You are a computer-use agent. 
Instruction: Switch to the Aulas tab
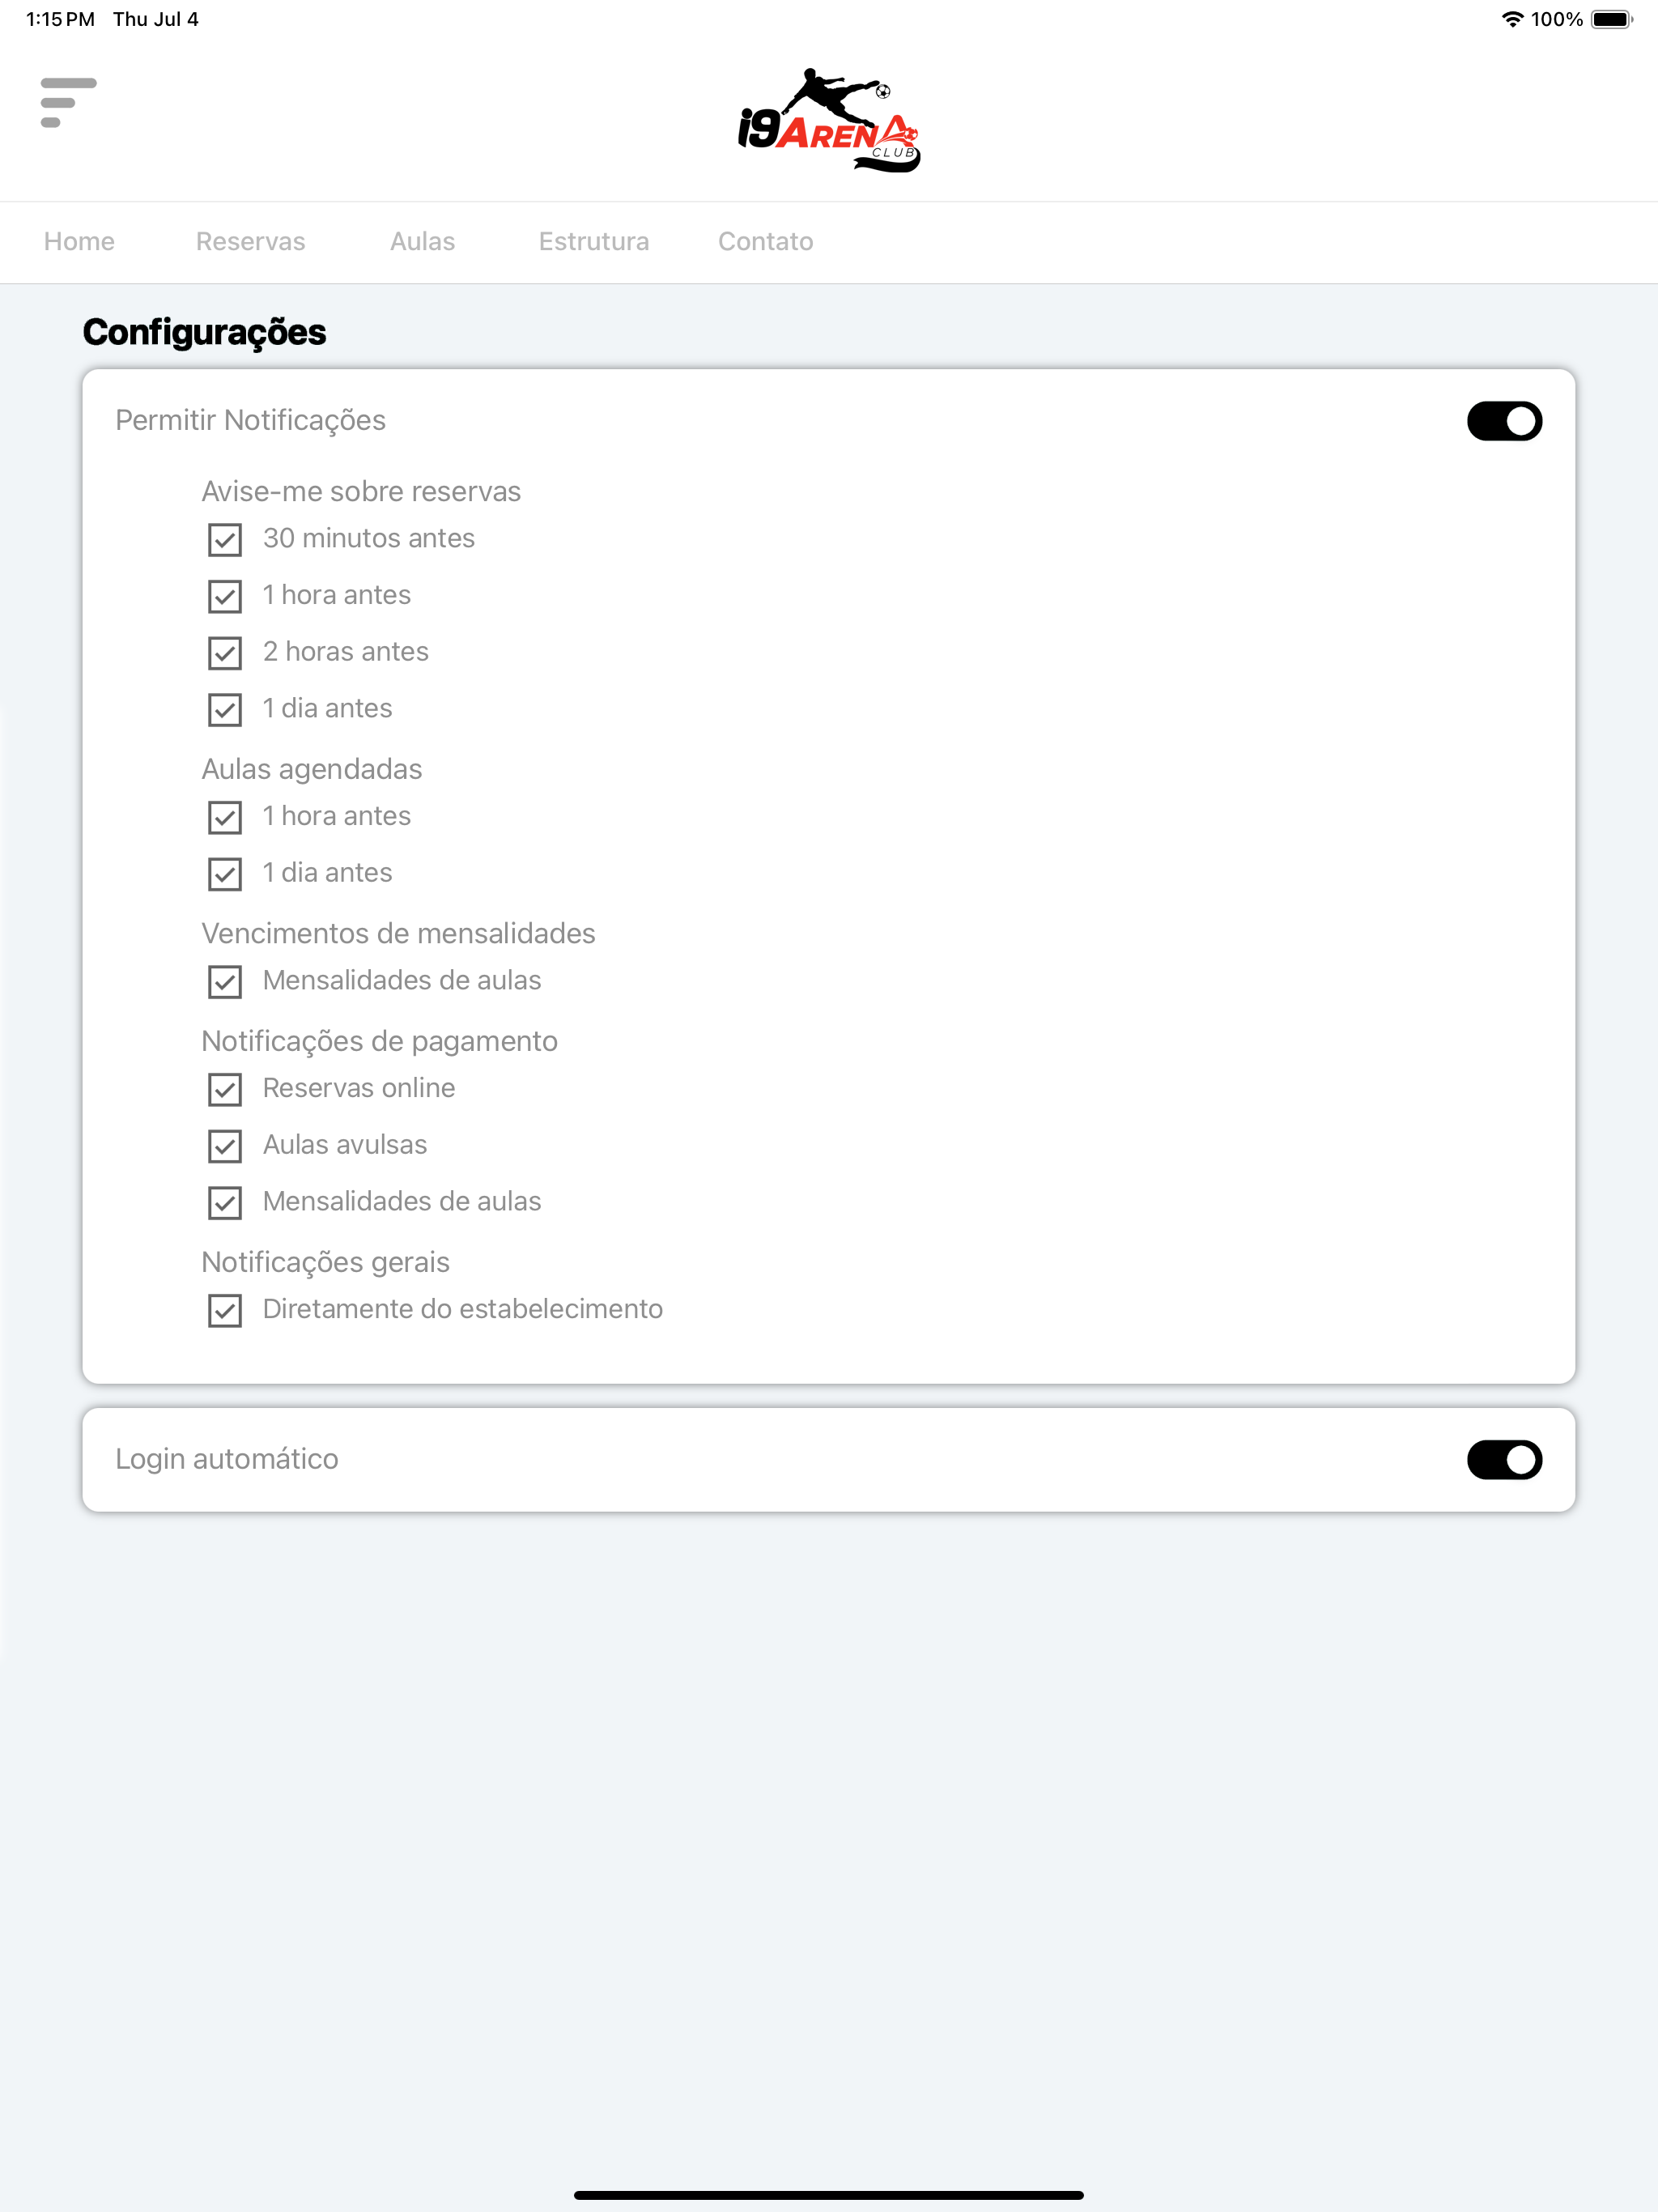[x=423, y=242]
